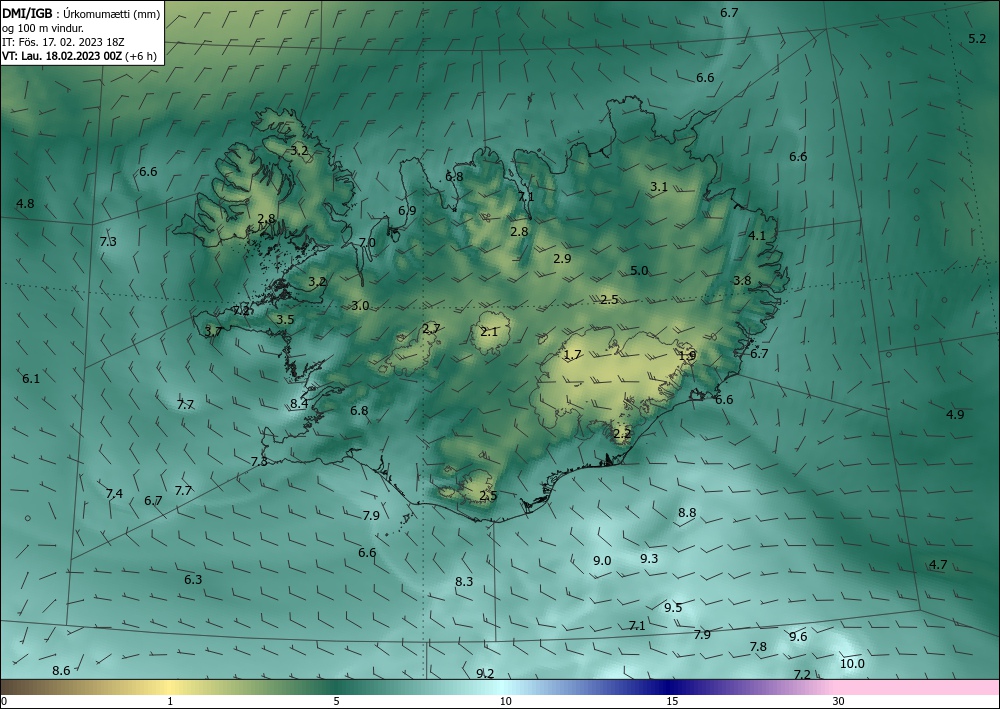Click the map value 8.4

point(298,404)
